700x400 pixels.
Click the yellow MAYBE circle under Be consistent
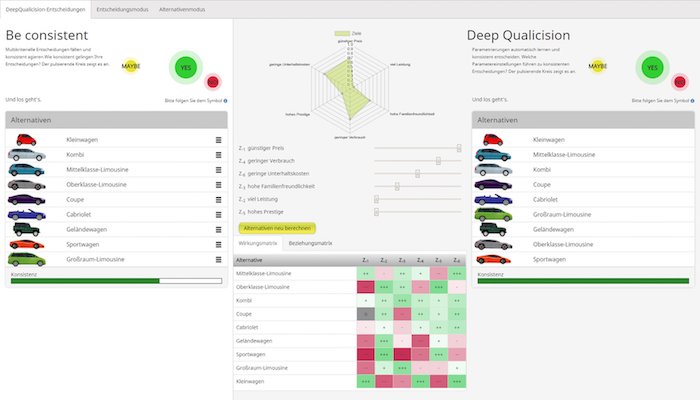(x=131, y=66)
